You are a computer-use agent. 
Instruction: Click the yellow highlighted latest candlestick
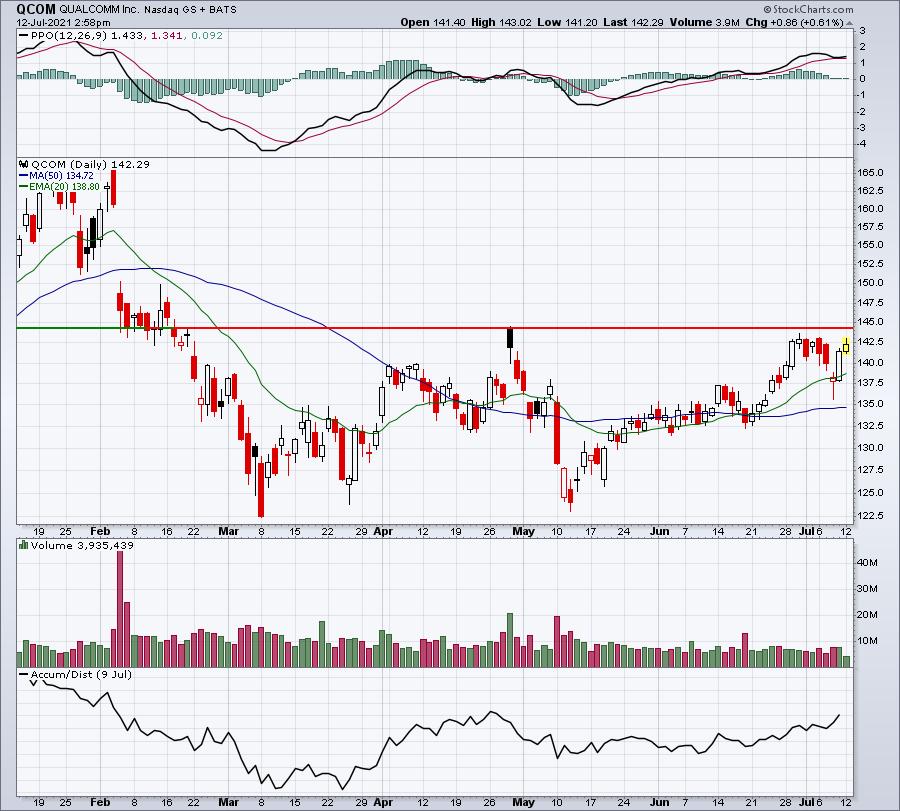click(846, 345)
